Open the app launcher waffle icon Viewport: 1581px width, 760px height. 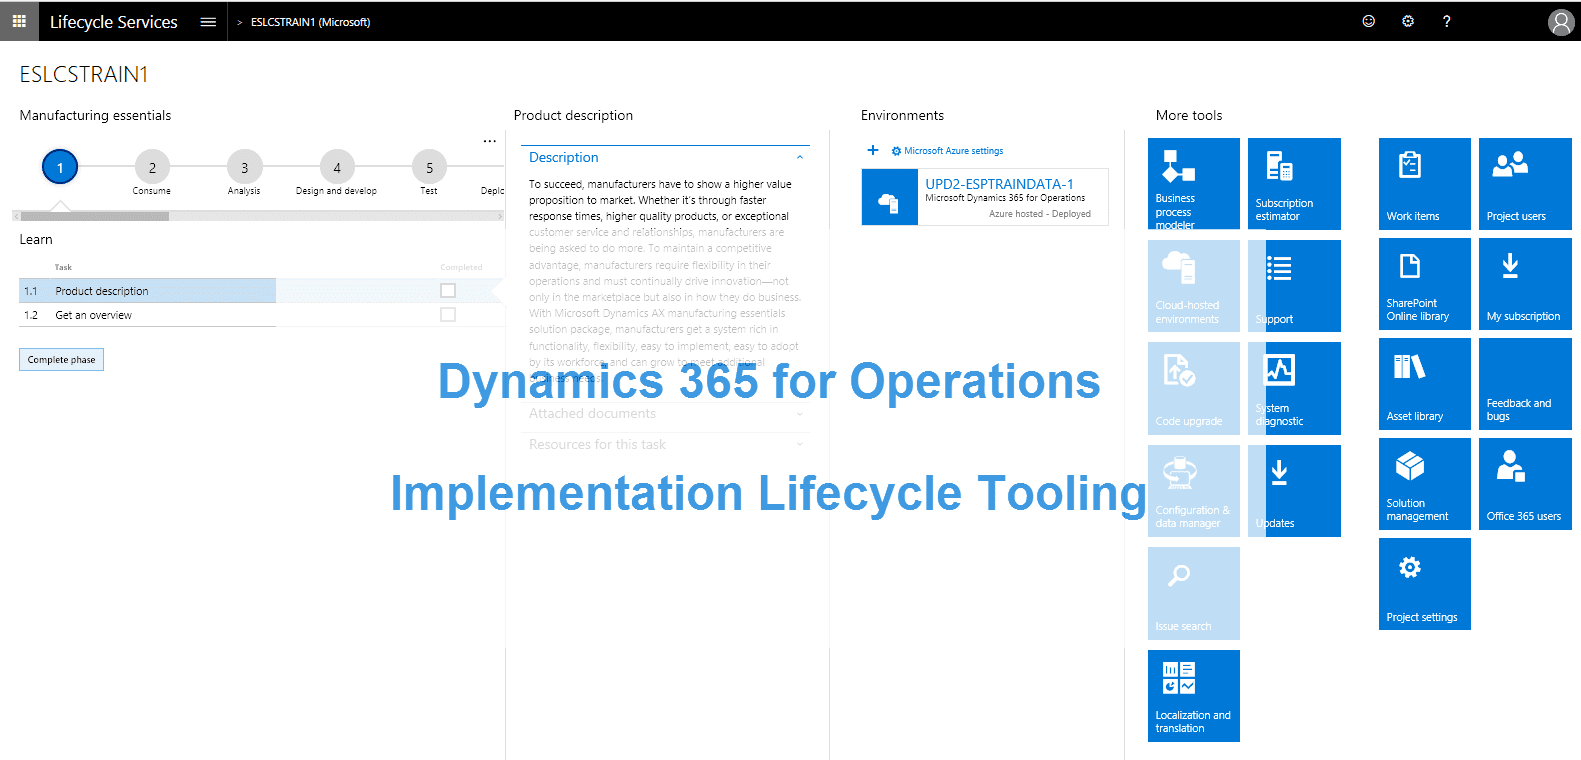[x=19, y=21]
